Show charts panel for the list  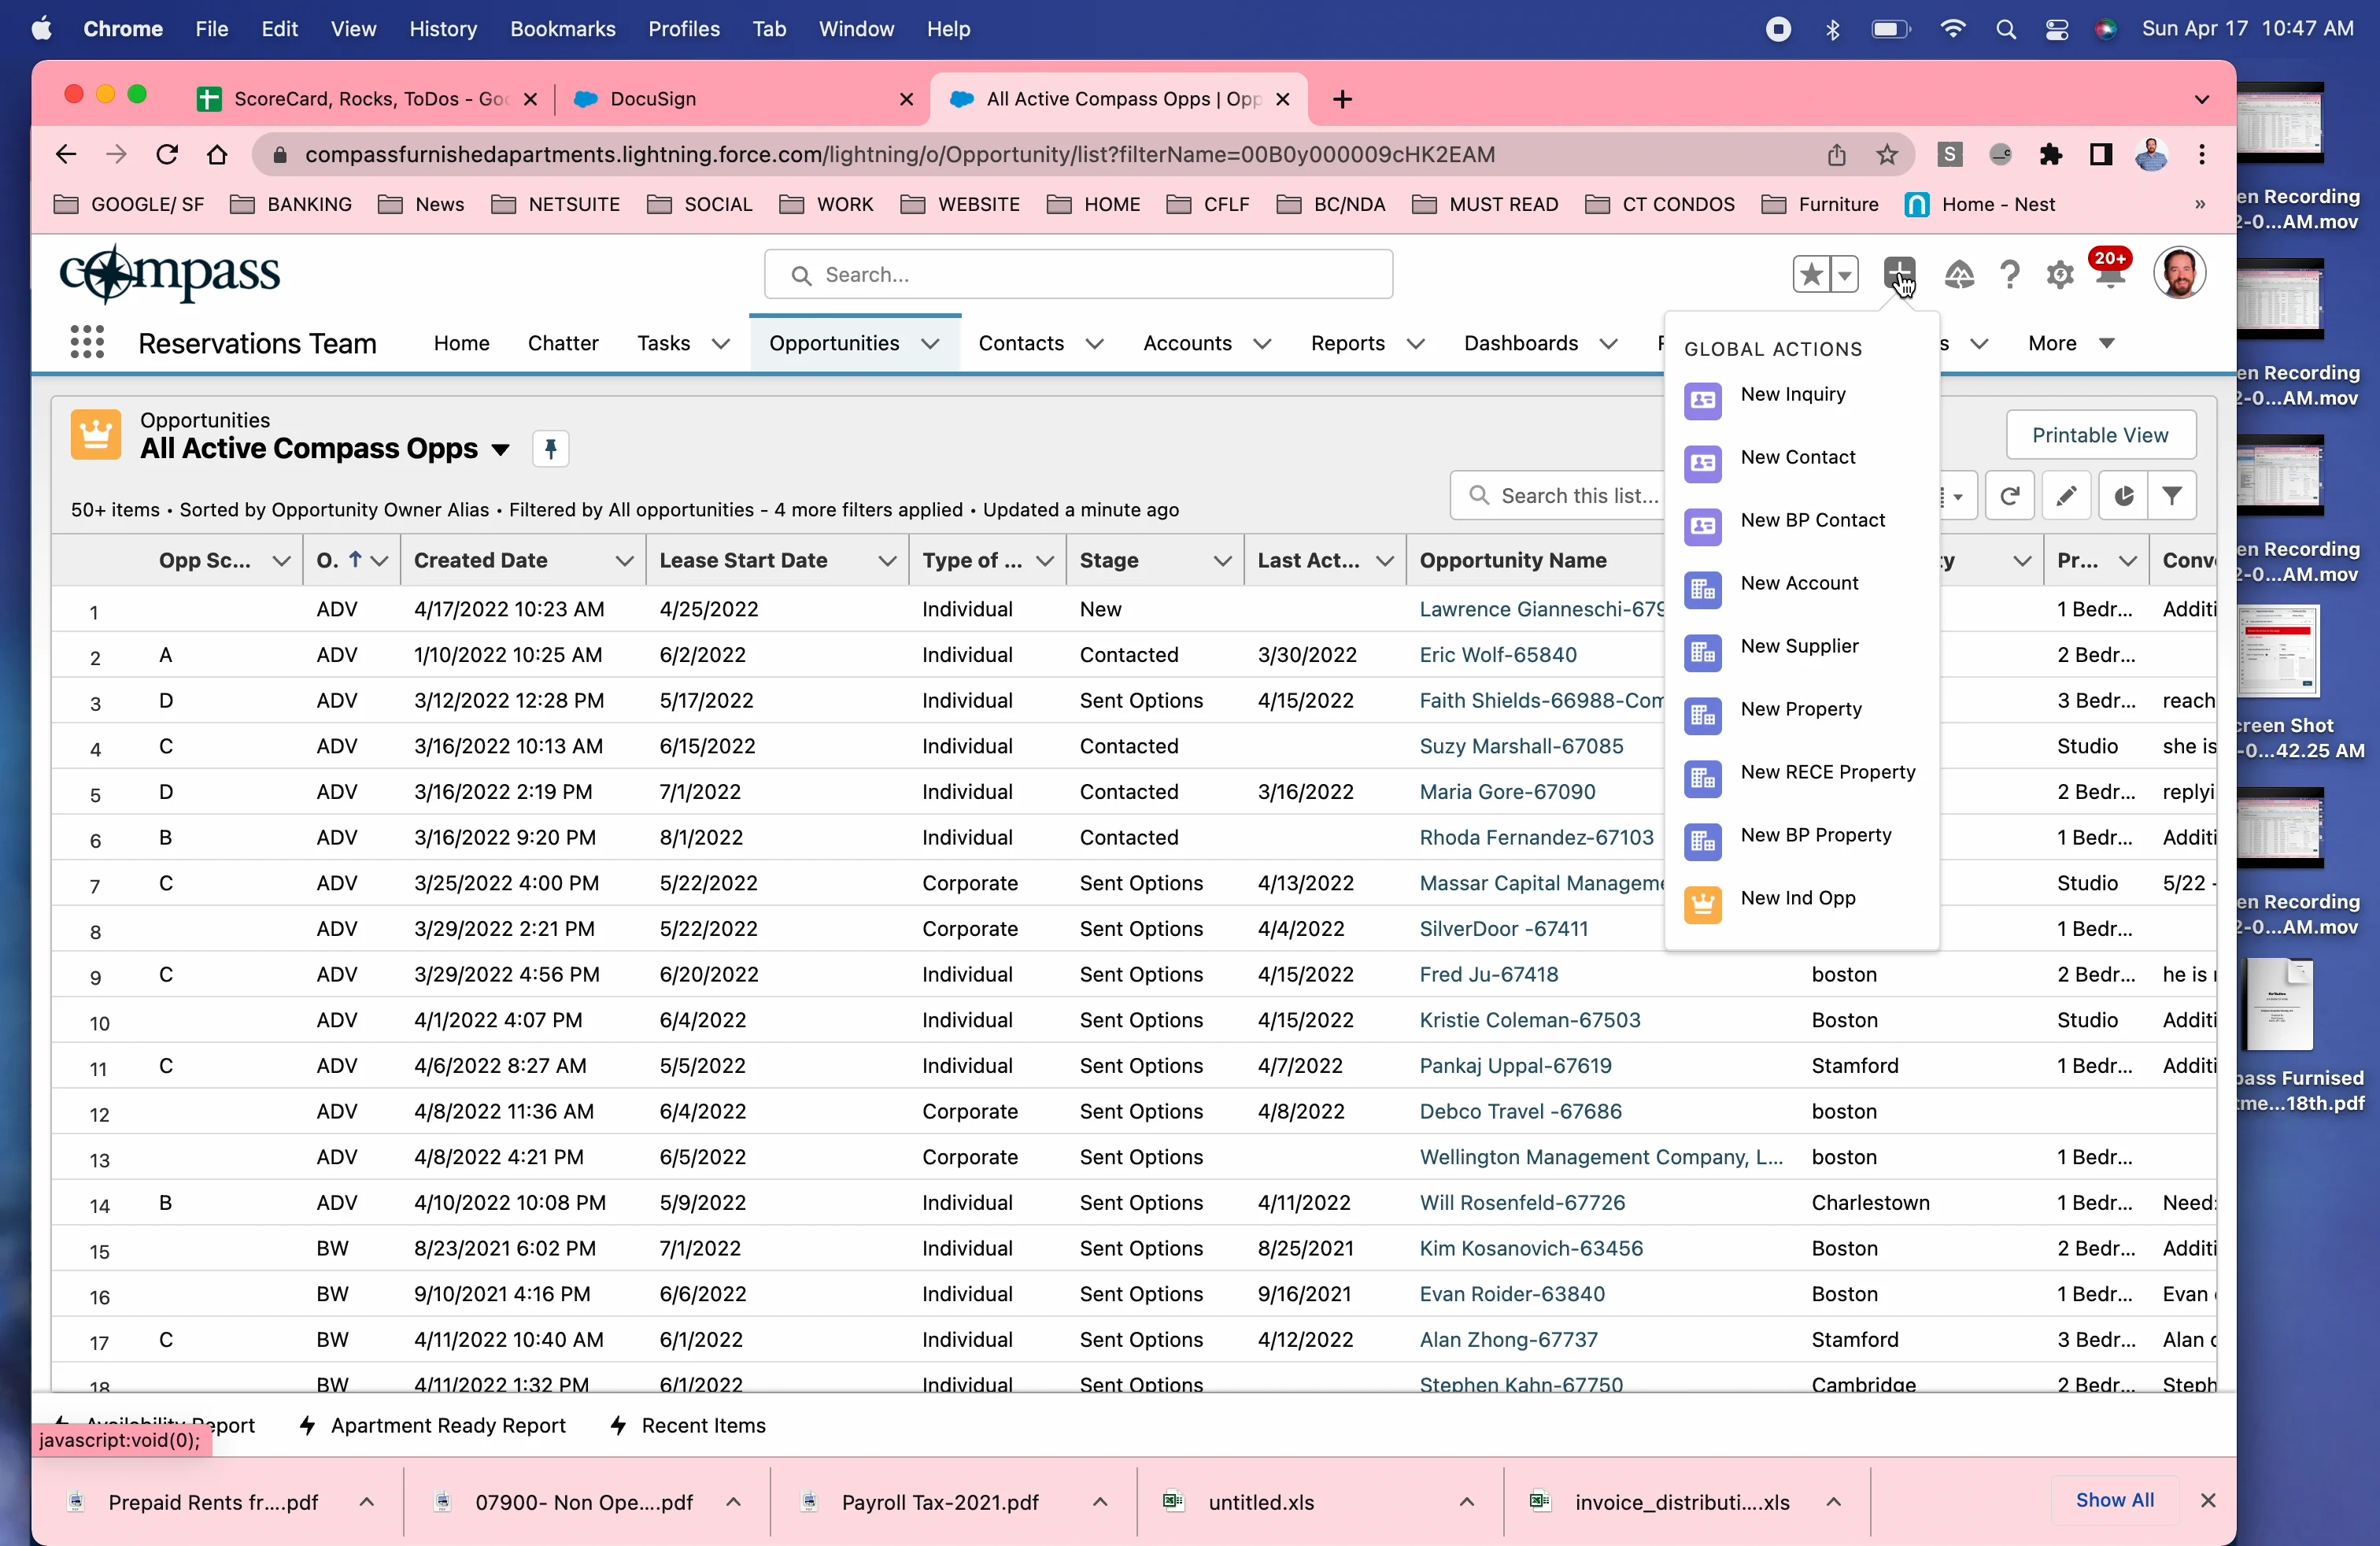pos(2123,496)
